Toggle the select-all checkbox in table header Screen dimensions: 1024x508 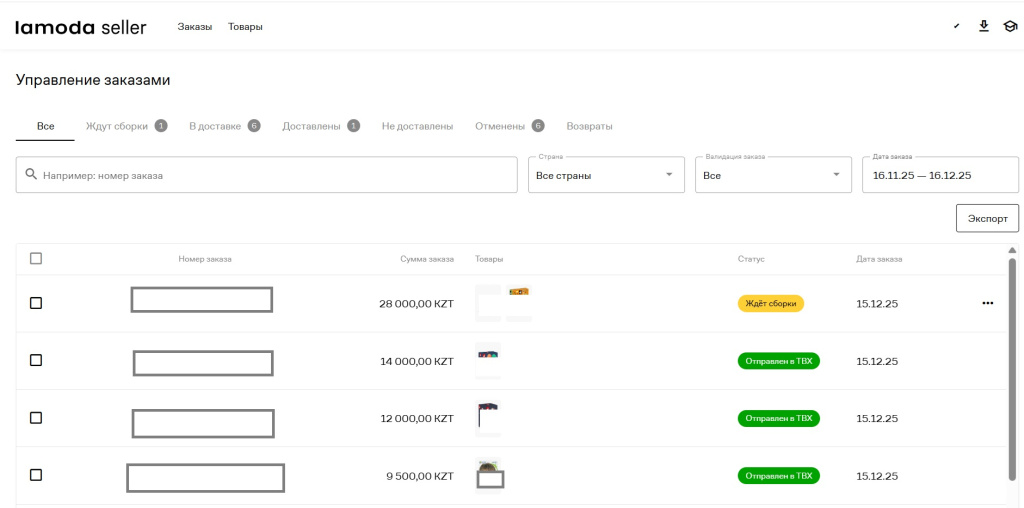36,258
